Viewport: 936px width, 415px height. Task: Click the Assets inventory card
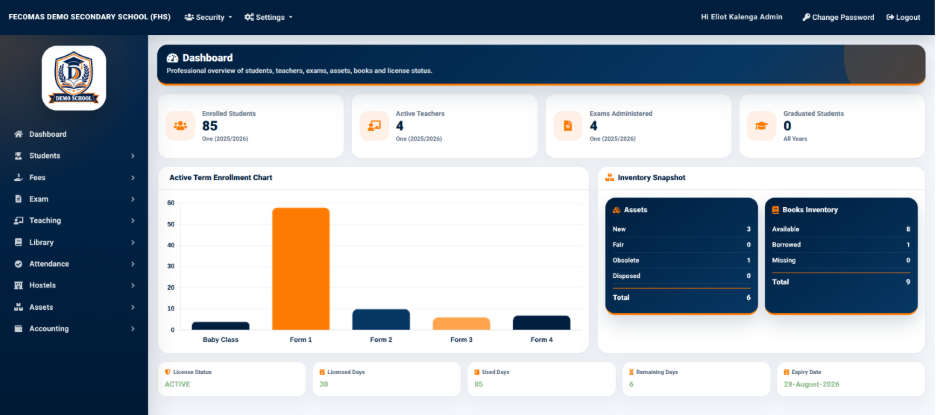tap(681, 256)
